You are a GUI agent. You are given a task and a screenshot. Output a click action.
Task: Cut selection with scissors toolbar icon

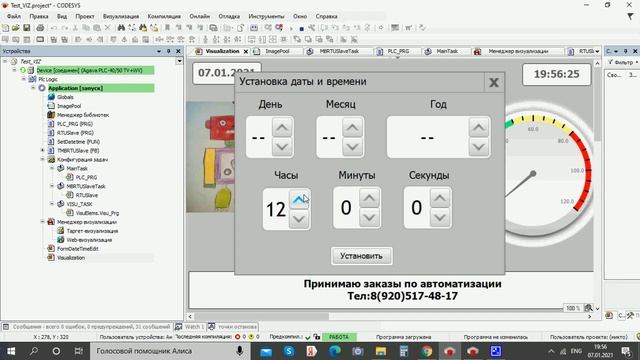coord(75,28)
